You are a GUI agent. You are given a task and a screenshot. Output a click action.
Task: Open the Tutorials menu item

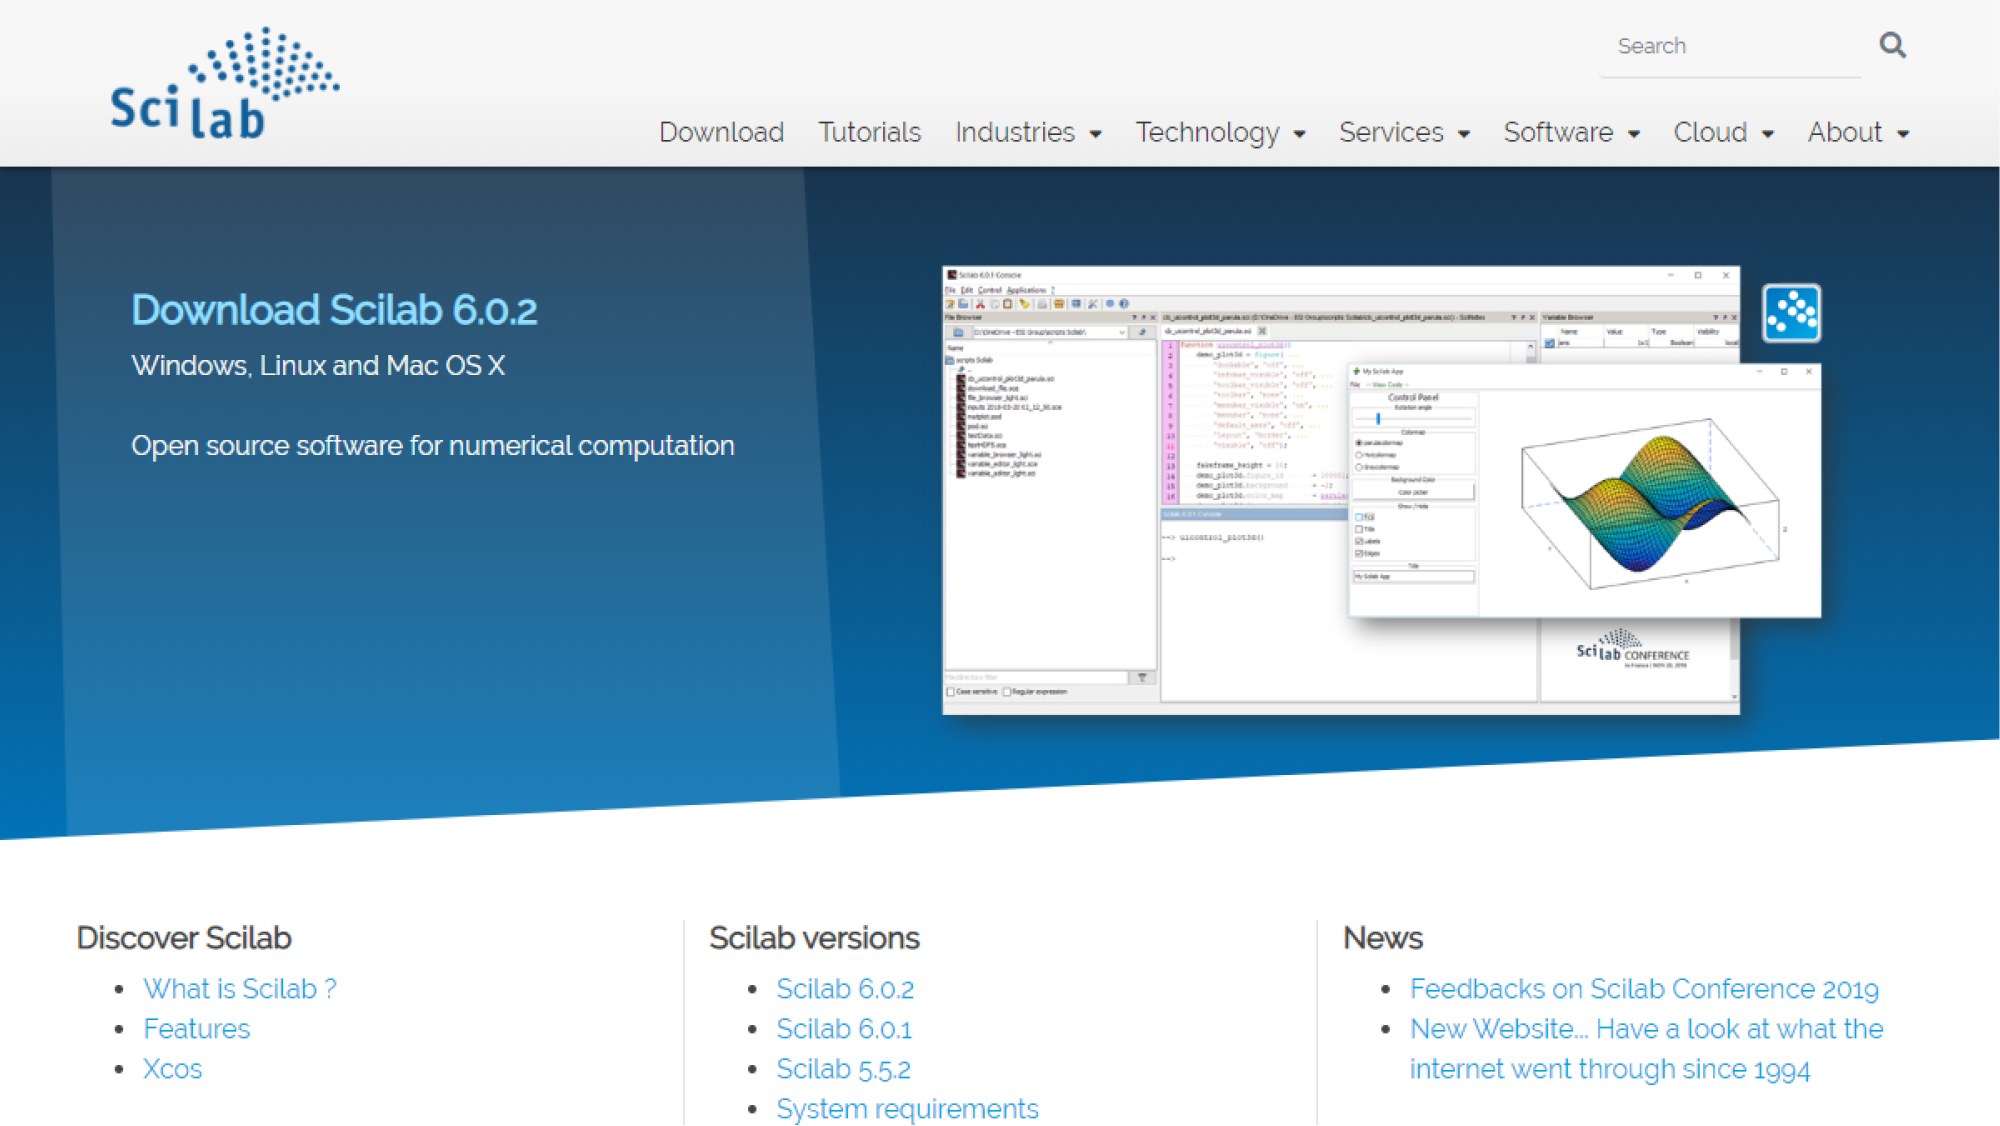(869, 132)
